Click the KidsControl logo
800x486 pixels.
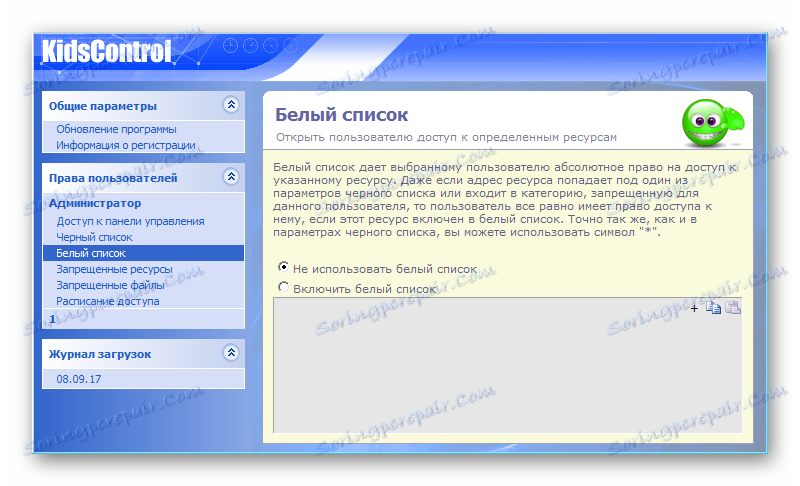[106, 52]
